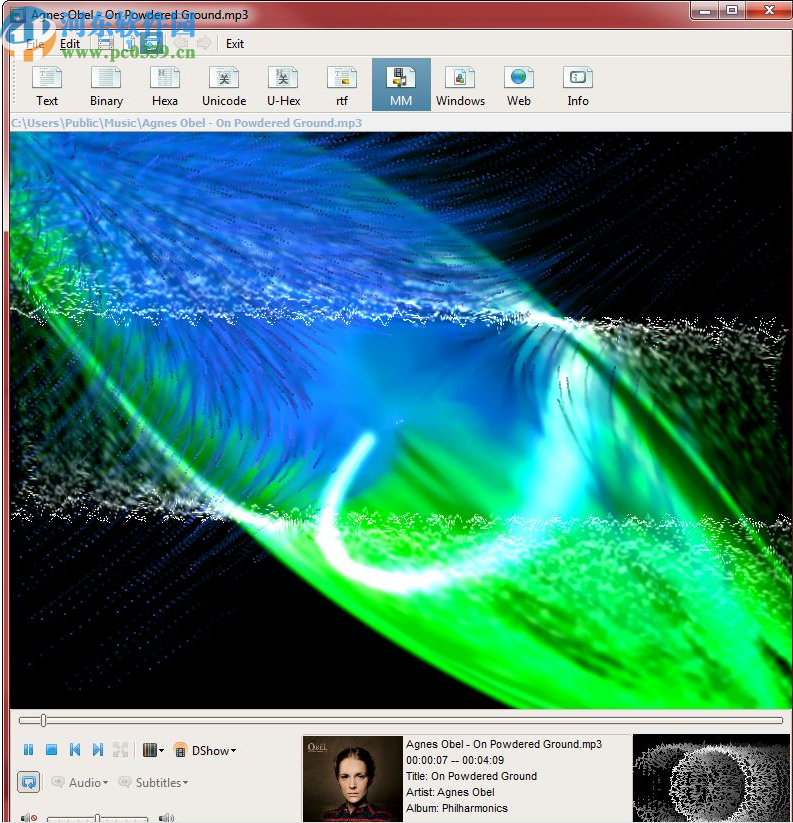Click the grayed fullscreen icon
Image resolution: width=793 pixels, height=823 pixels.
121,750
